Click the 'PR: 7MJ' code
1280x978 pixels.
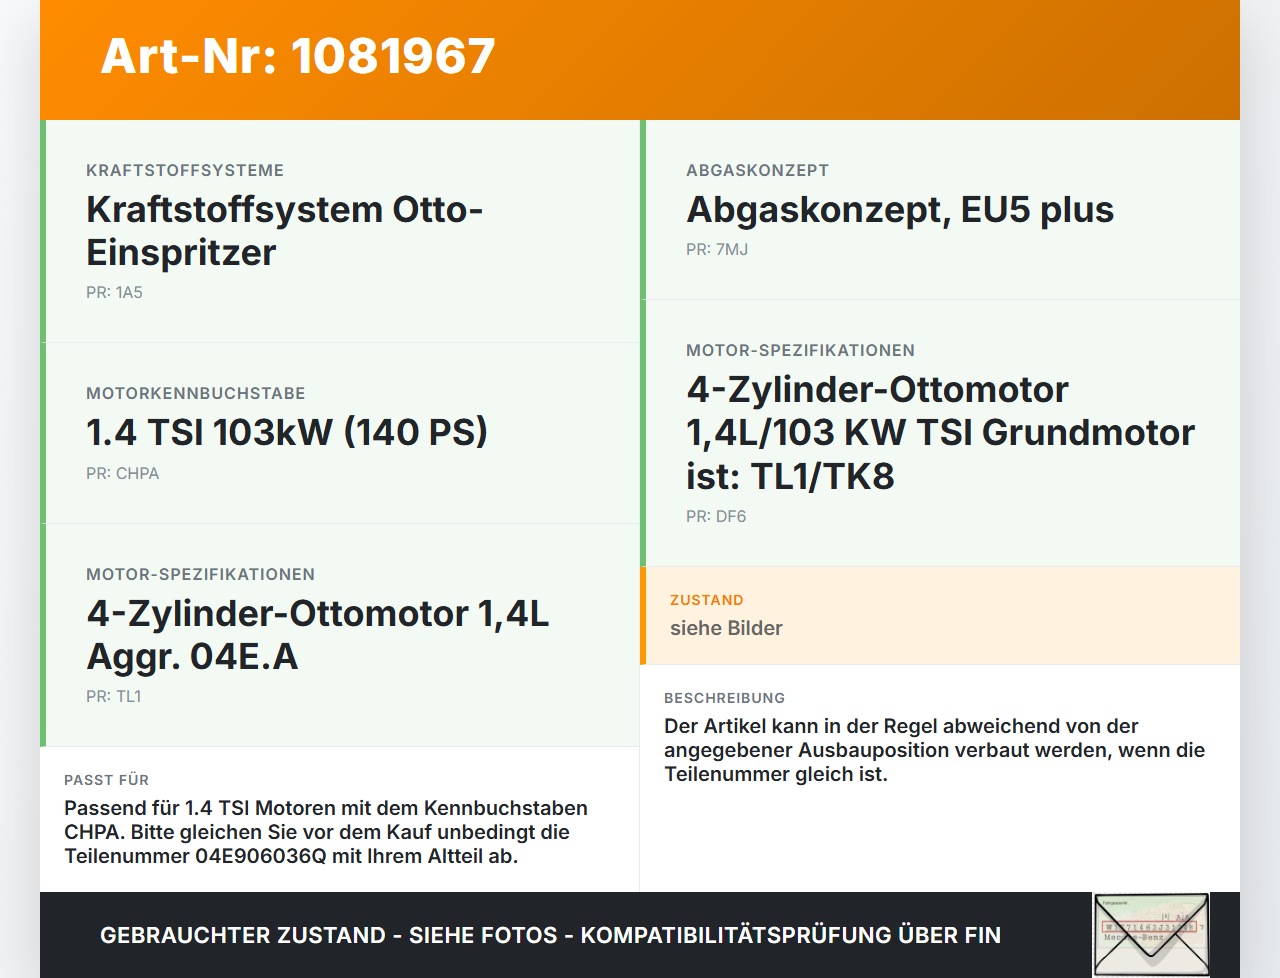click(717, 250)
